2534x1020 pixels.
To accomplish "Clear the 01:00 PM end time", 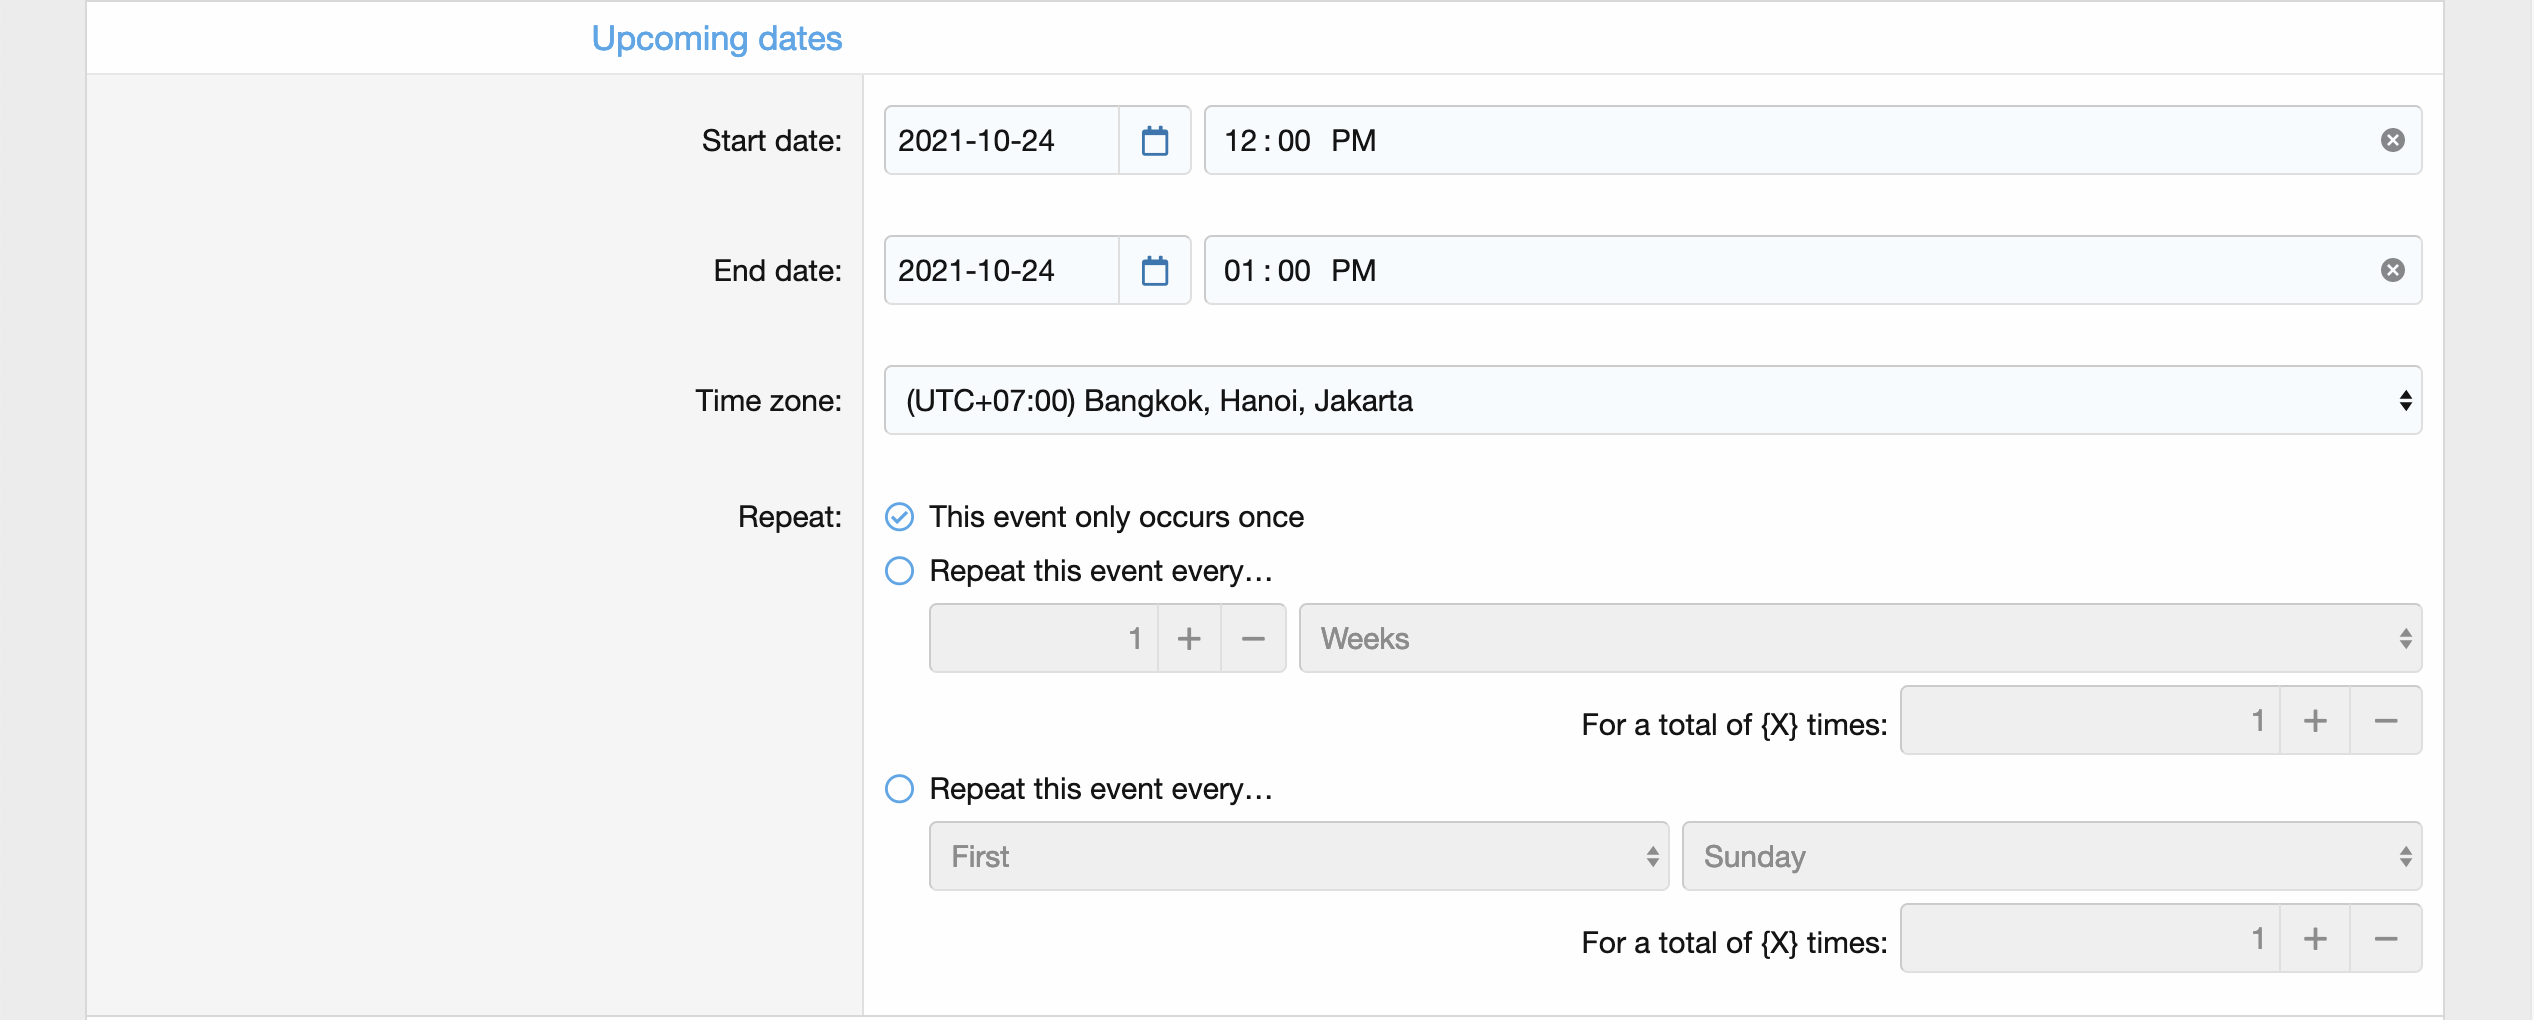I will coord(2392,271).
